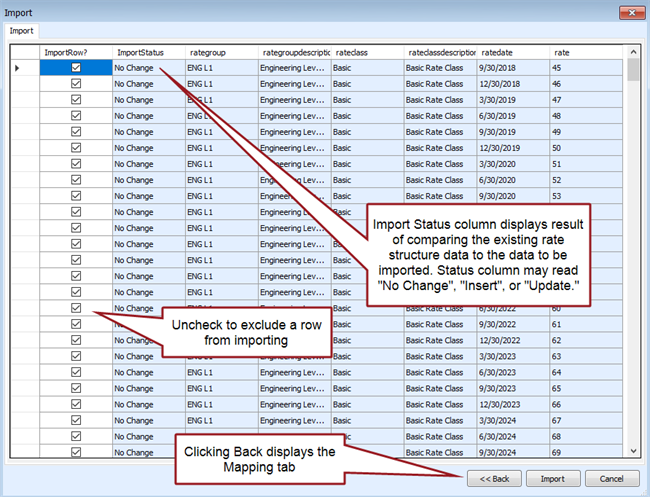Viewport: 650px width, 497px height.
Task: Uncheck ImportRow for the 9/30/2018 row
Action: click(76, 68)
